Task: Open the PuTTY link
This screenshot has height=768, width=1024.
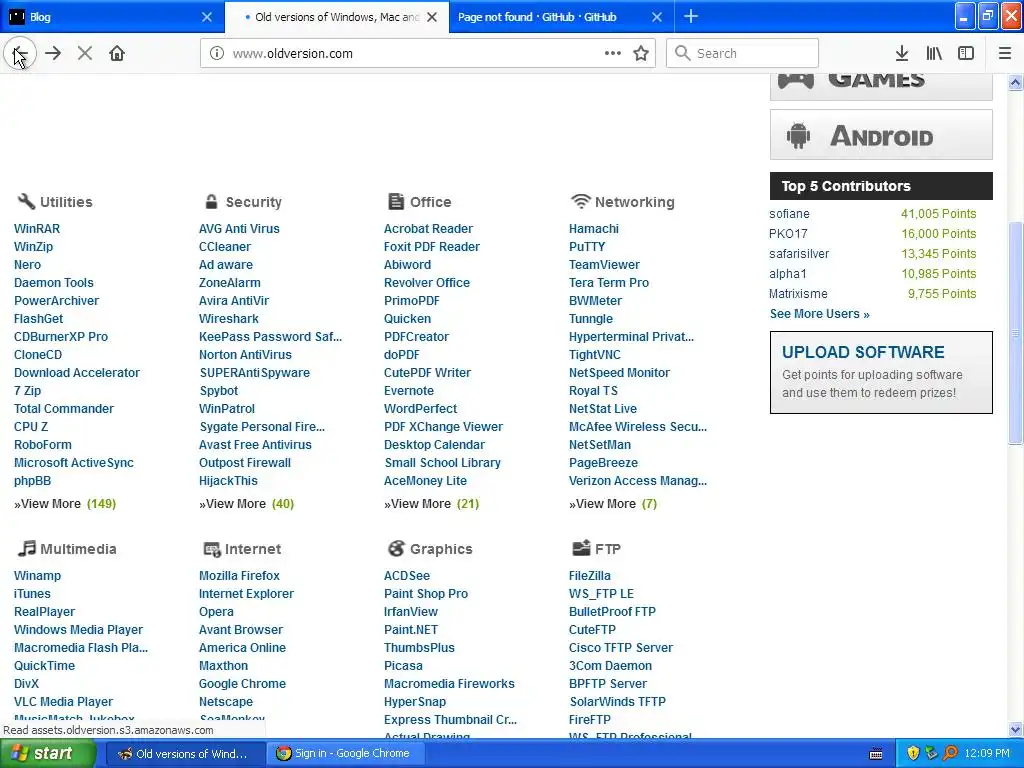Action: point(586,247)
